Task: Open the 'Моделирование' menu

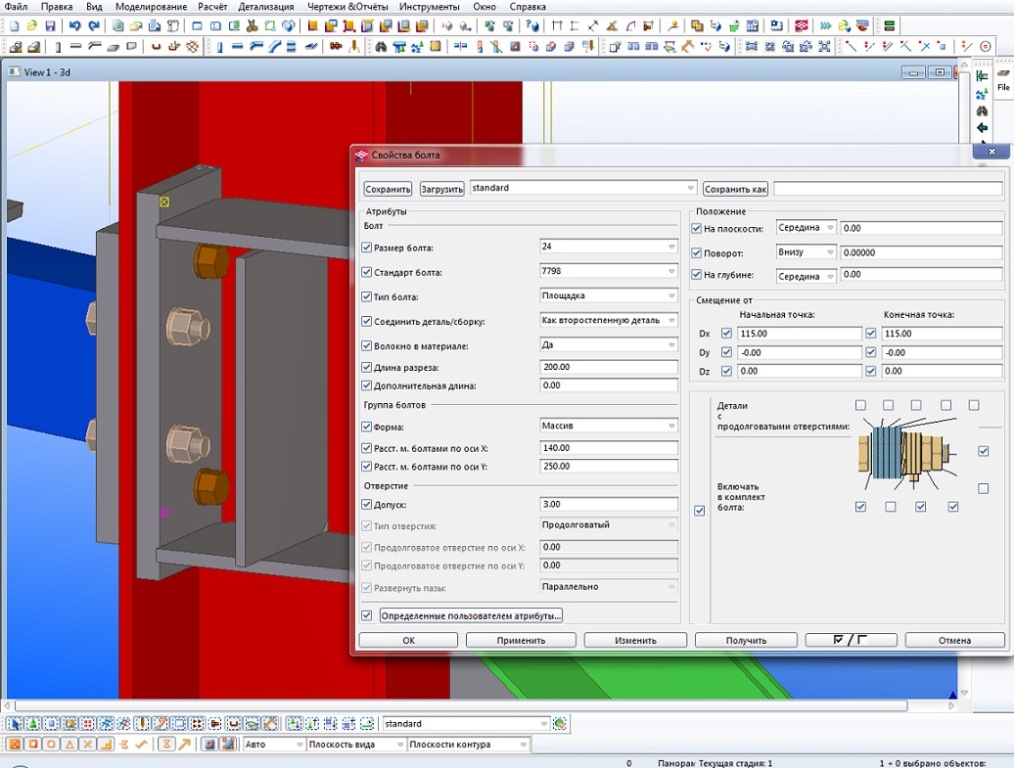Action: pos(151,7)
